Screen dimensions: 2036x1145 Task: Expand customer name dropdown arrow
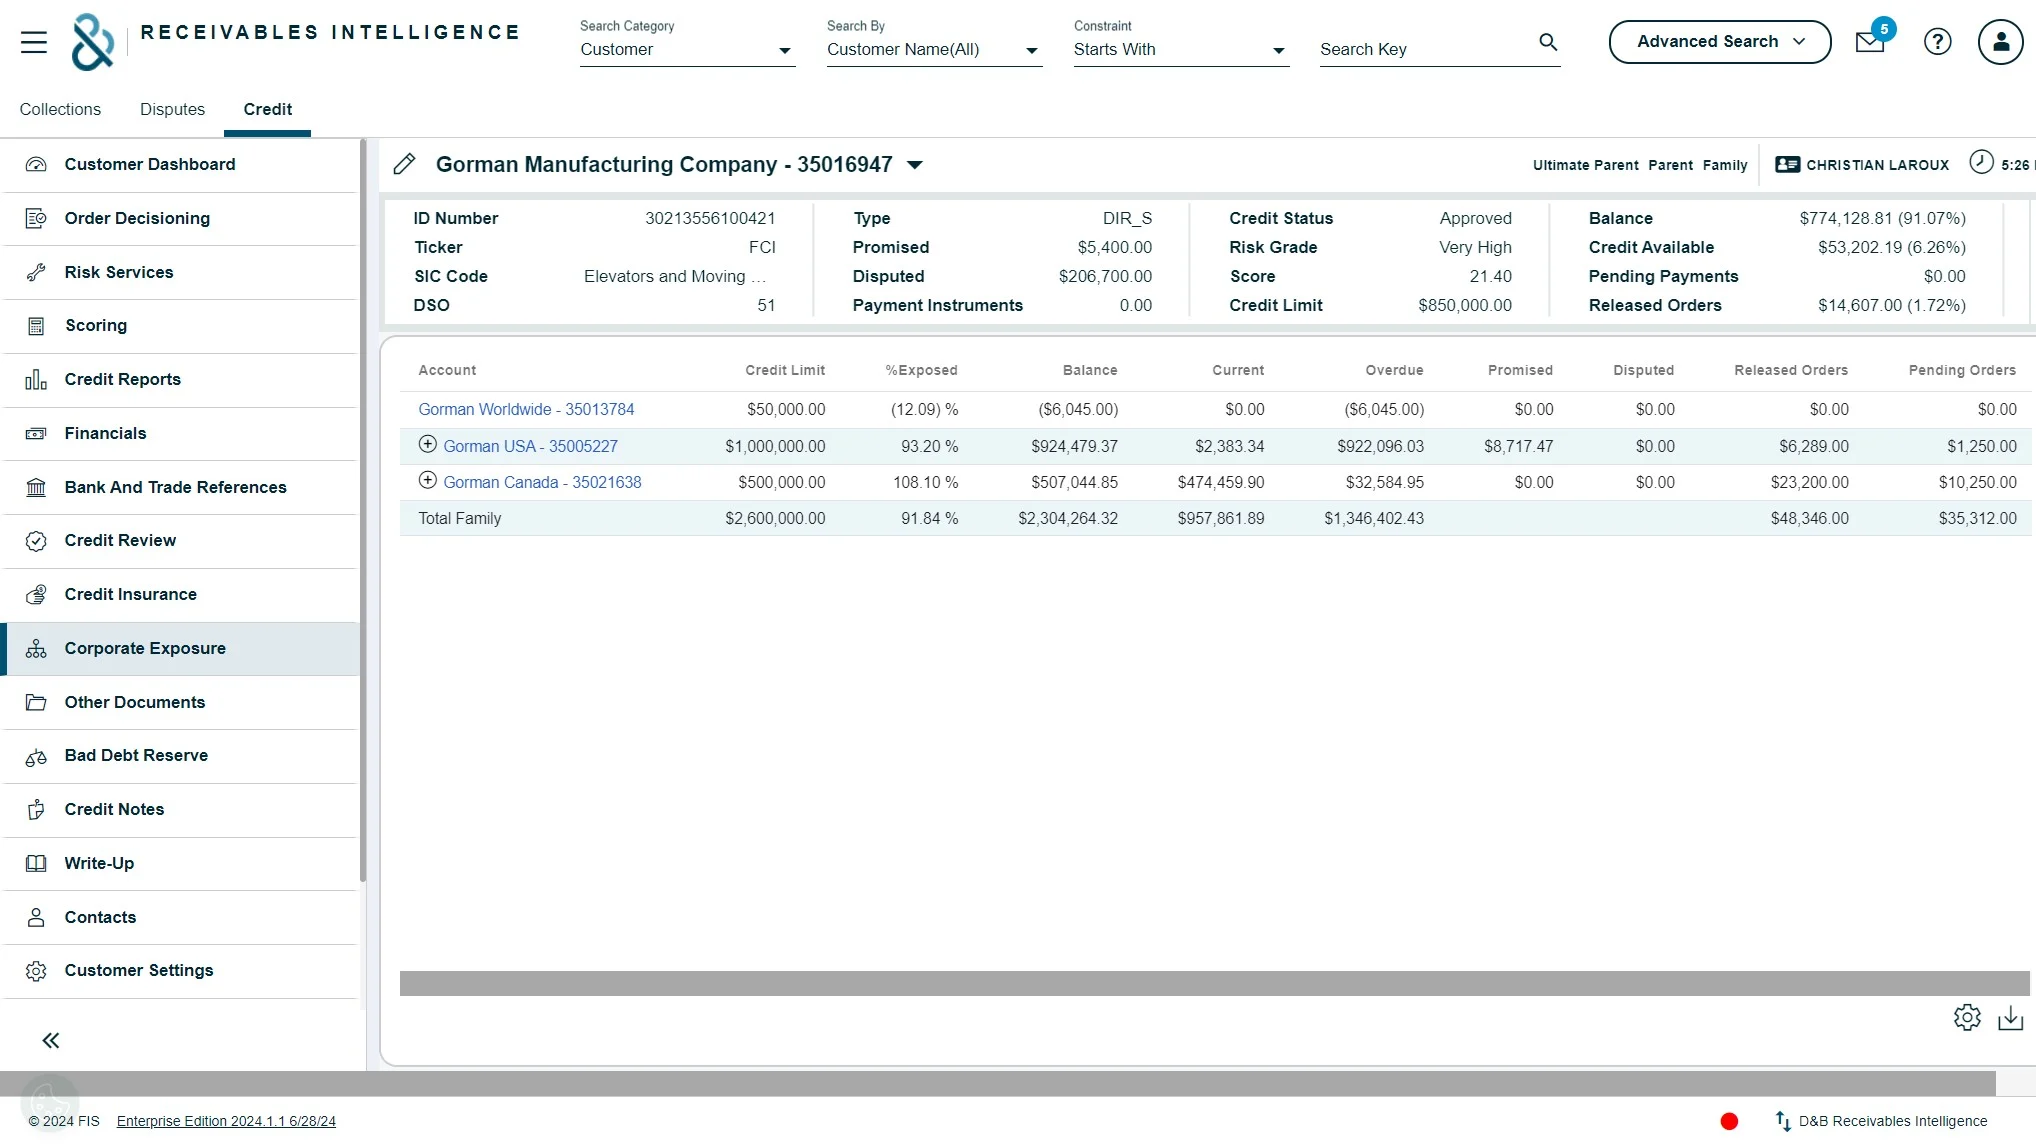[915, 165]
